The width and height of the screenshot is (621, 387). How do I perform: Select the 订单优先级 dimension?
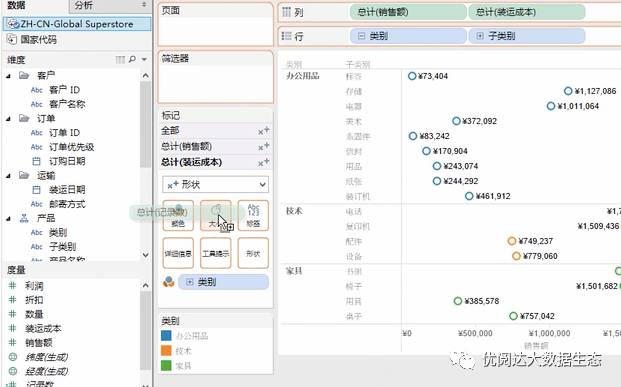pyautogui.click(x=72, y=147)
